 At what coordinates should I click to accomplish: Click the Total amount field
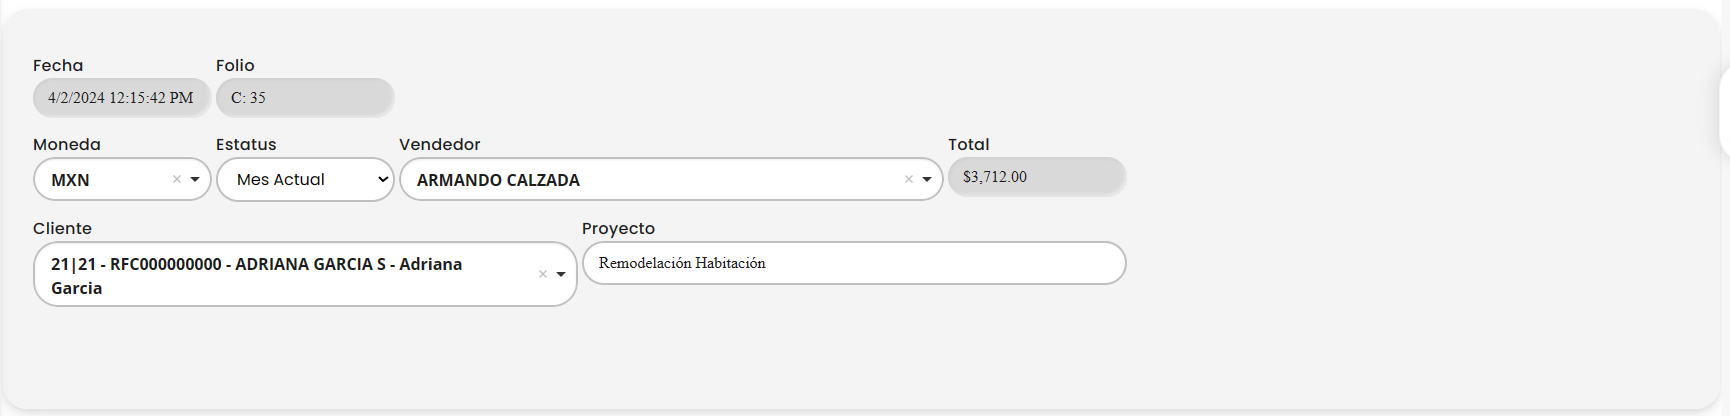coord(1036,177)
